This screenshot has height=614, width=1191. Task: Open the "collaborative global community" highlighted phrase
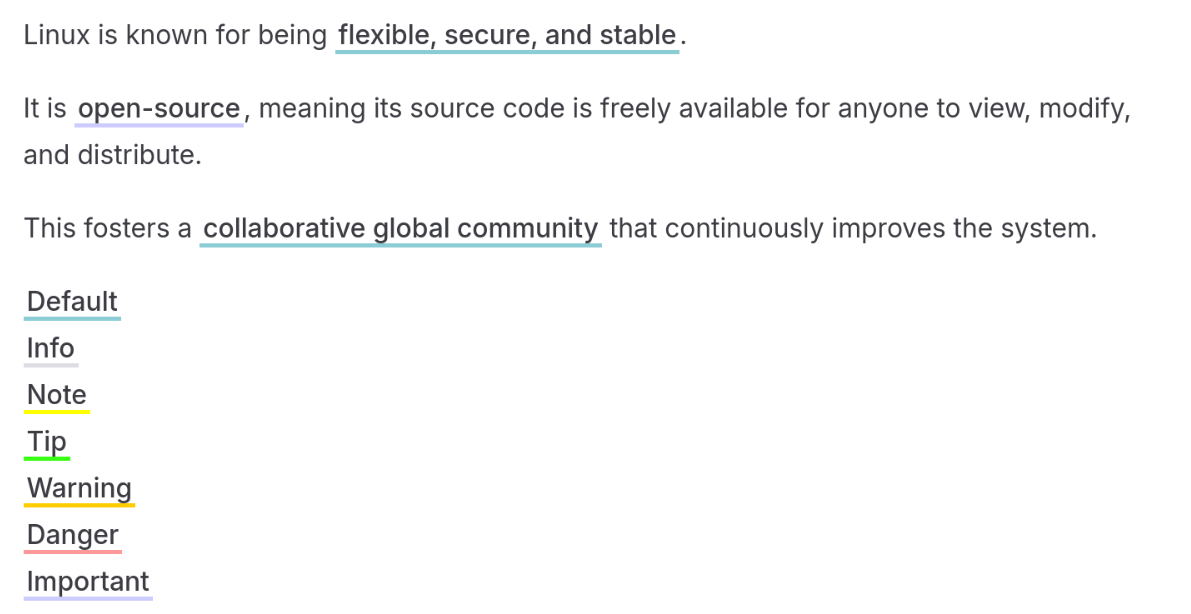pos(400,229)
